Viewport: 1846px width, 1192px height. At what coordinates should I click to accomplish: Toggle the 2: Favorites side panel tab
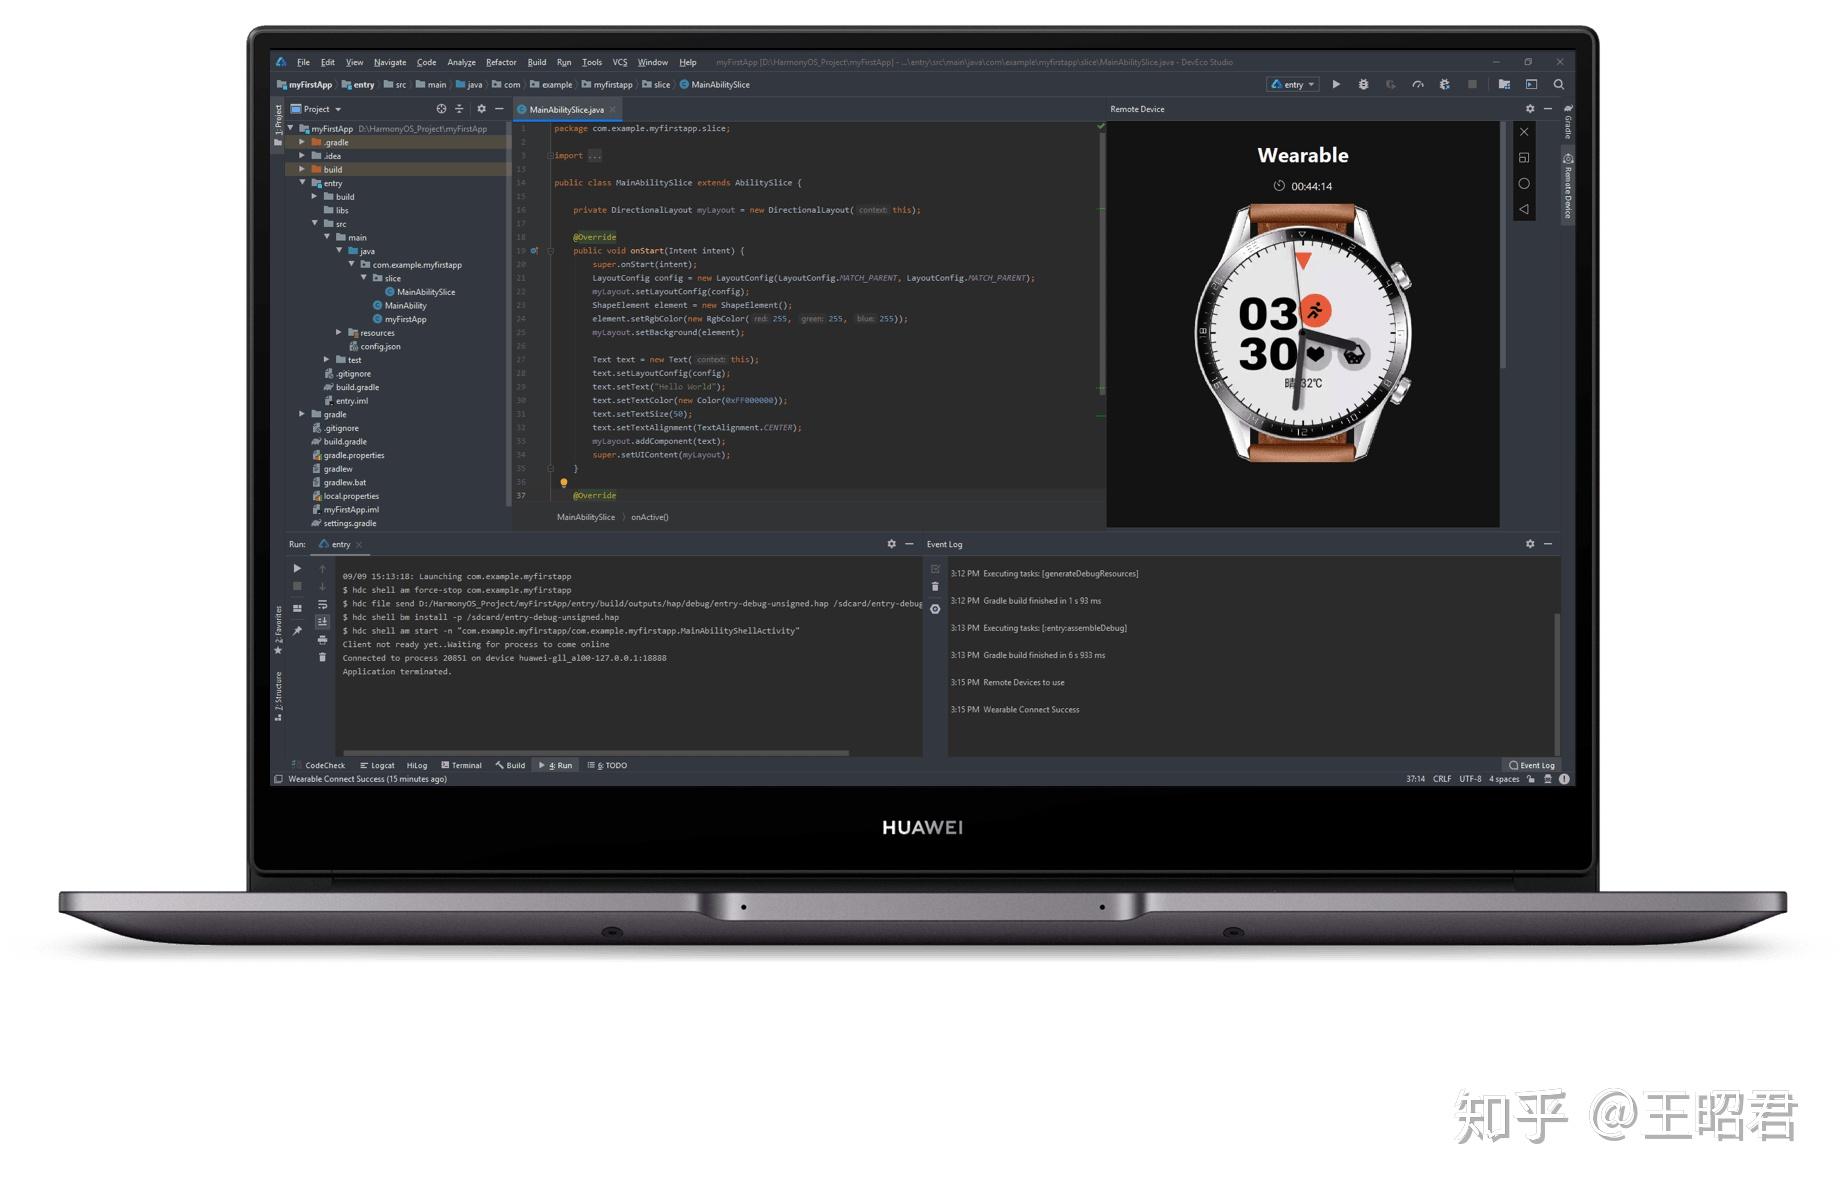pyautogui.click(x=278, y=630)
